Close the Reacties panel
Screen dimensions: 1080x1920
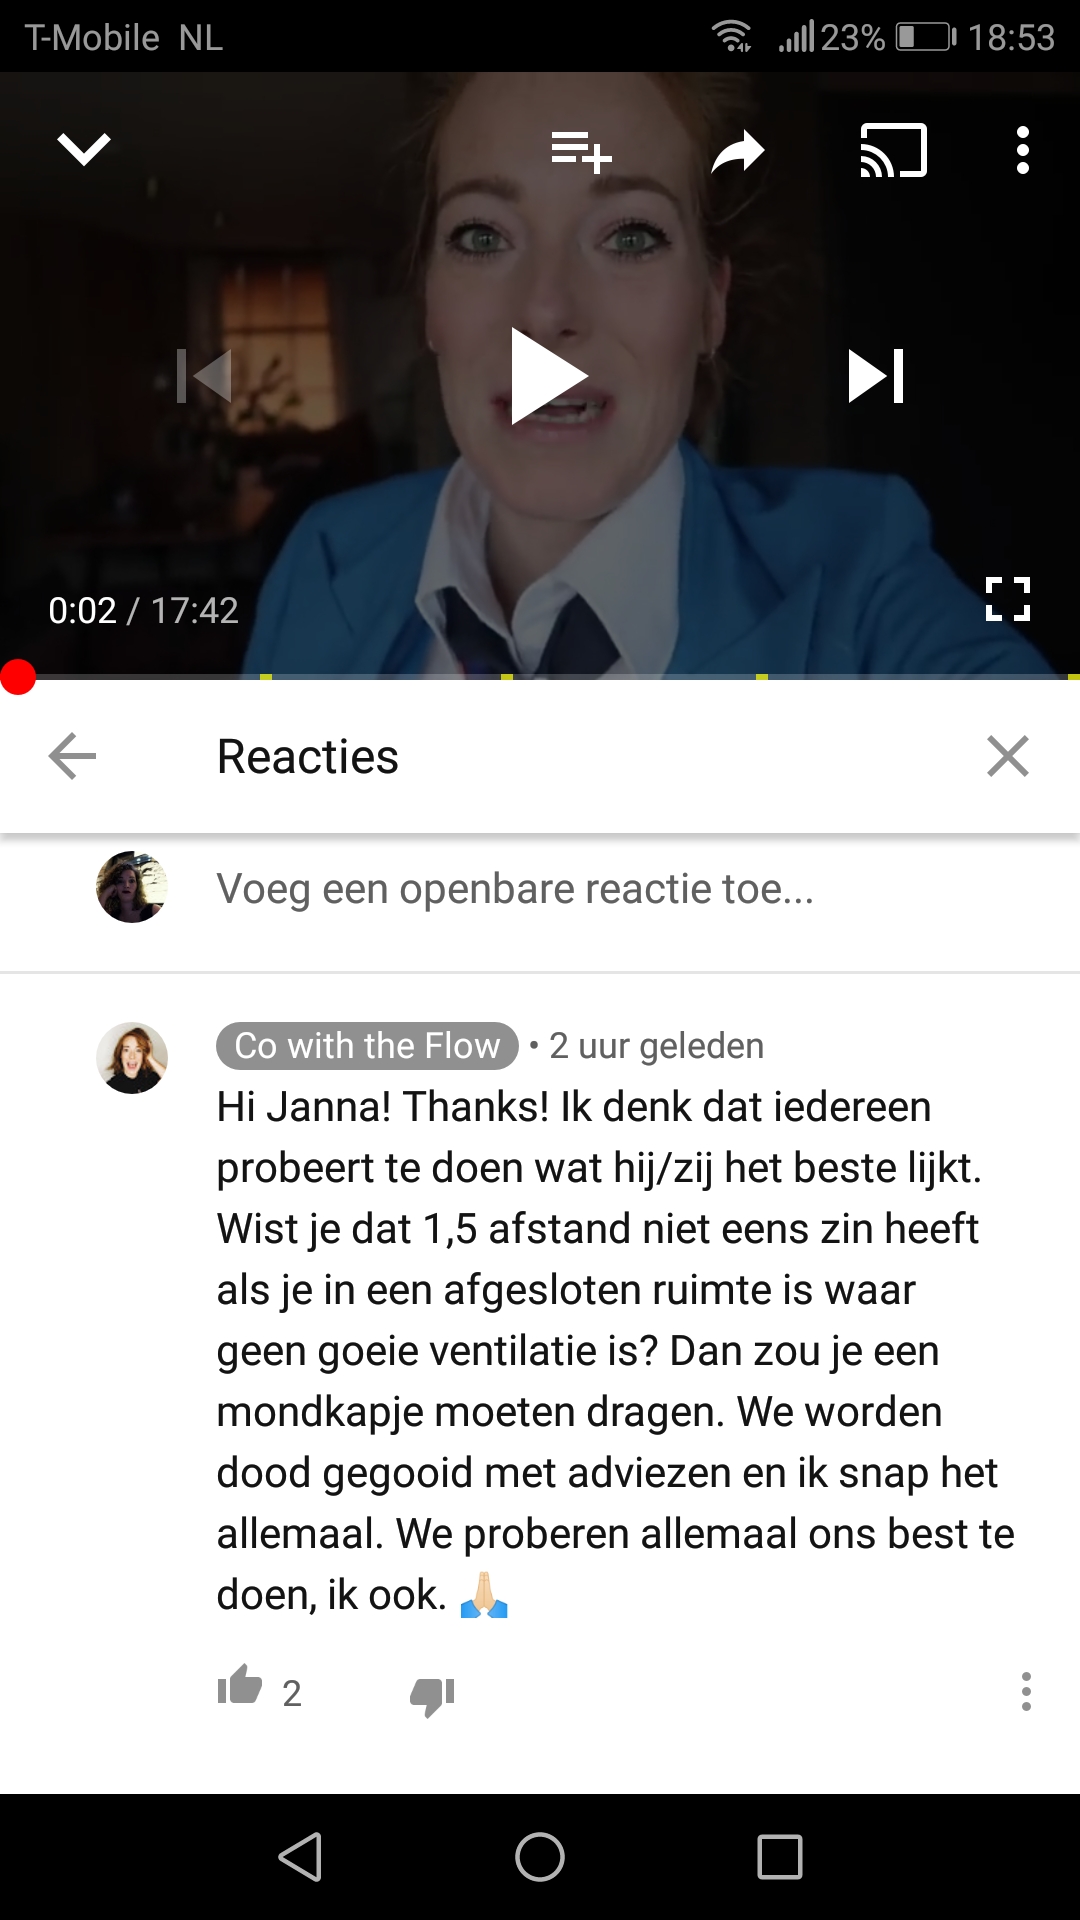[1007, 756]
